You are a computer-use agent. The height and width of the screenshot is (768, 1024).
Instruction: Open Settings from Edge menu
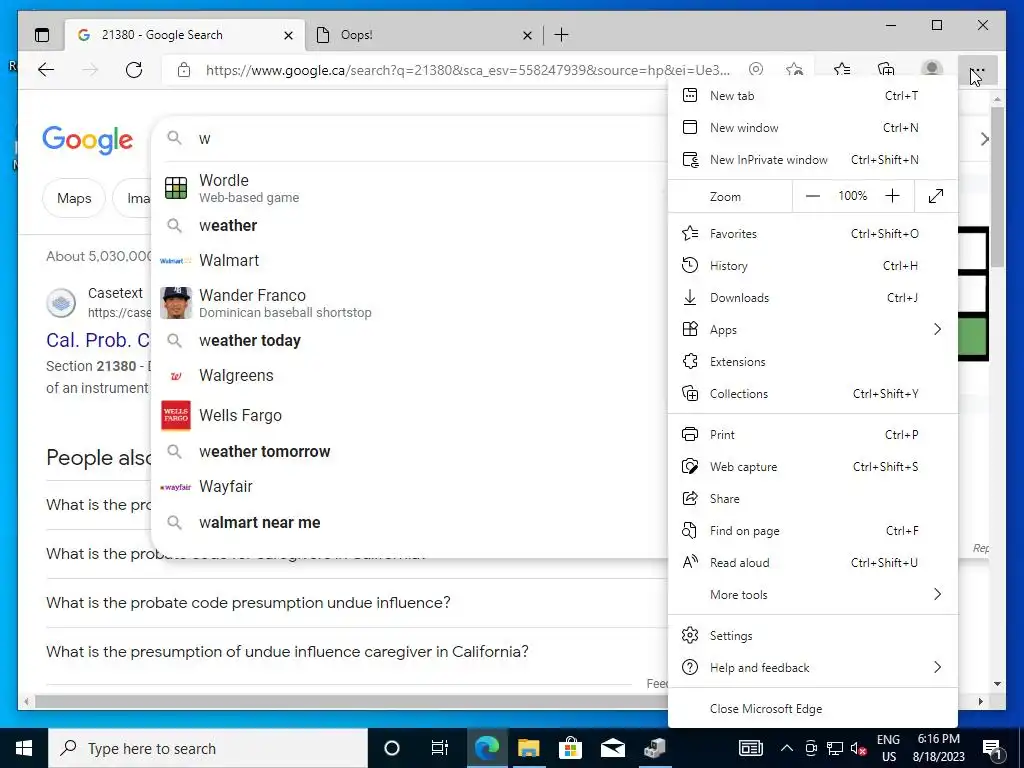(x=812, y=635)
